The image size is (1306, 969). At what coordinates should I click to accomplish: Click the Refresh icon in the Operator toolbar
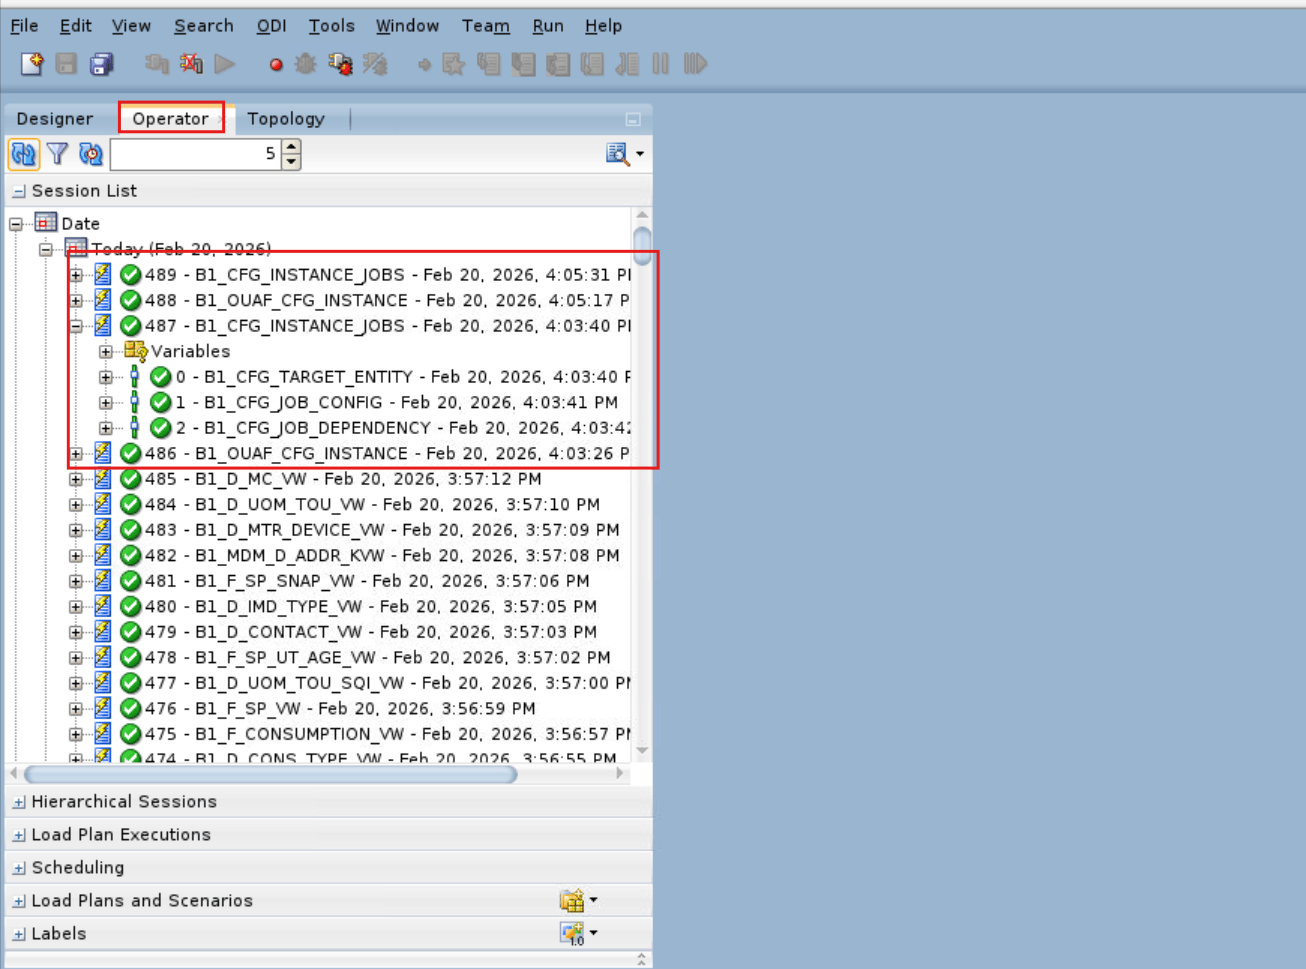coord(22,154)
